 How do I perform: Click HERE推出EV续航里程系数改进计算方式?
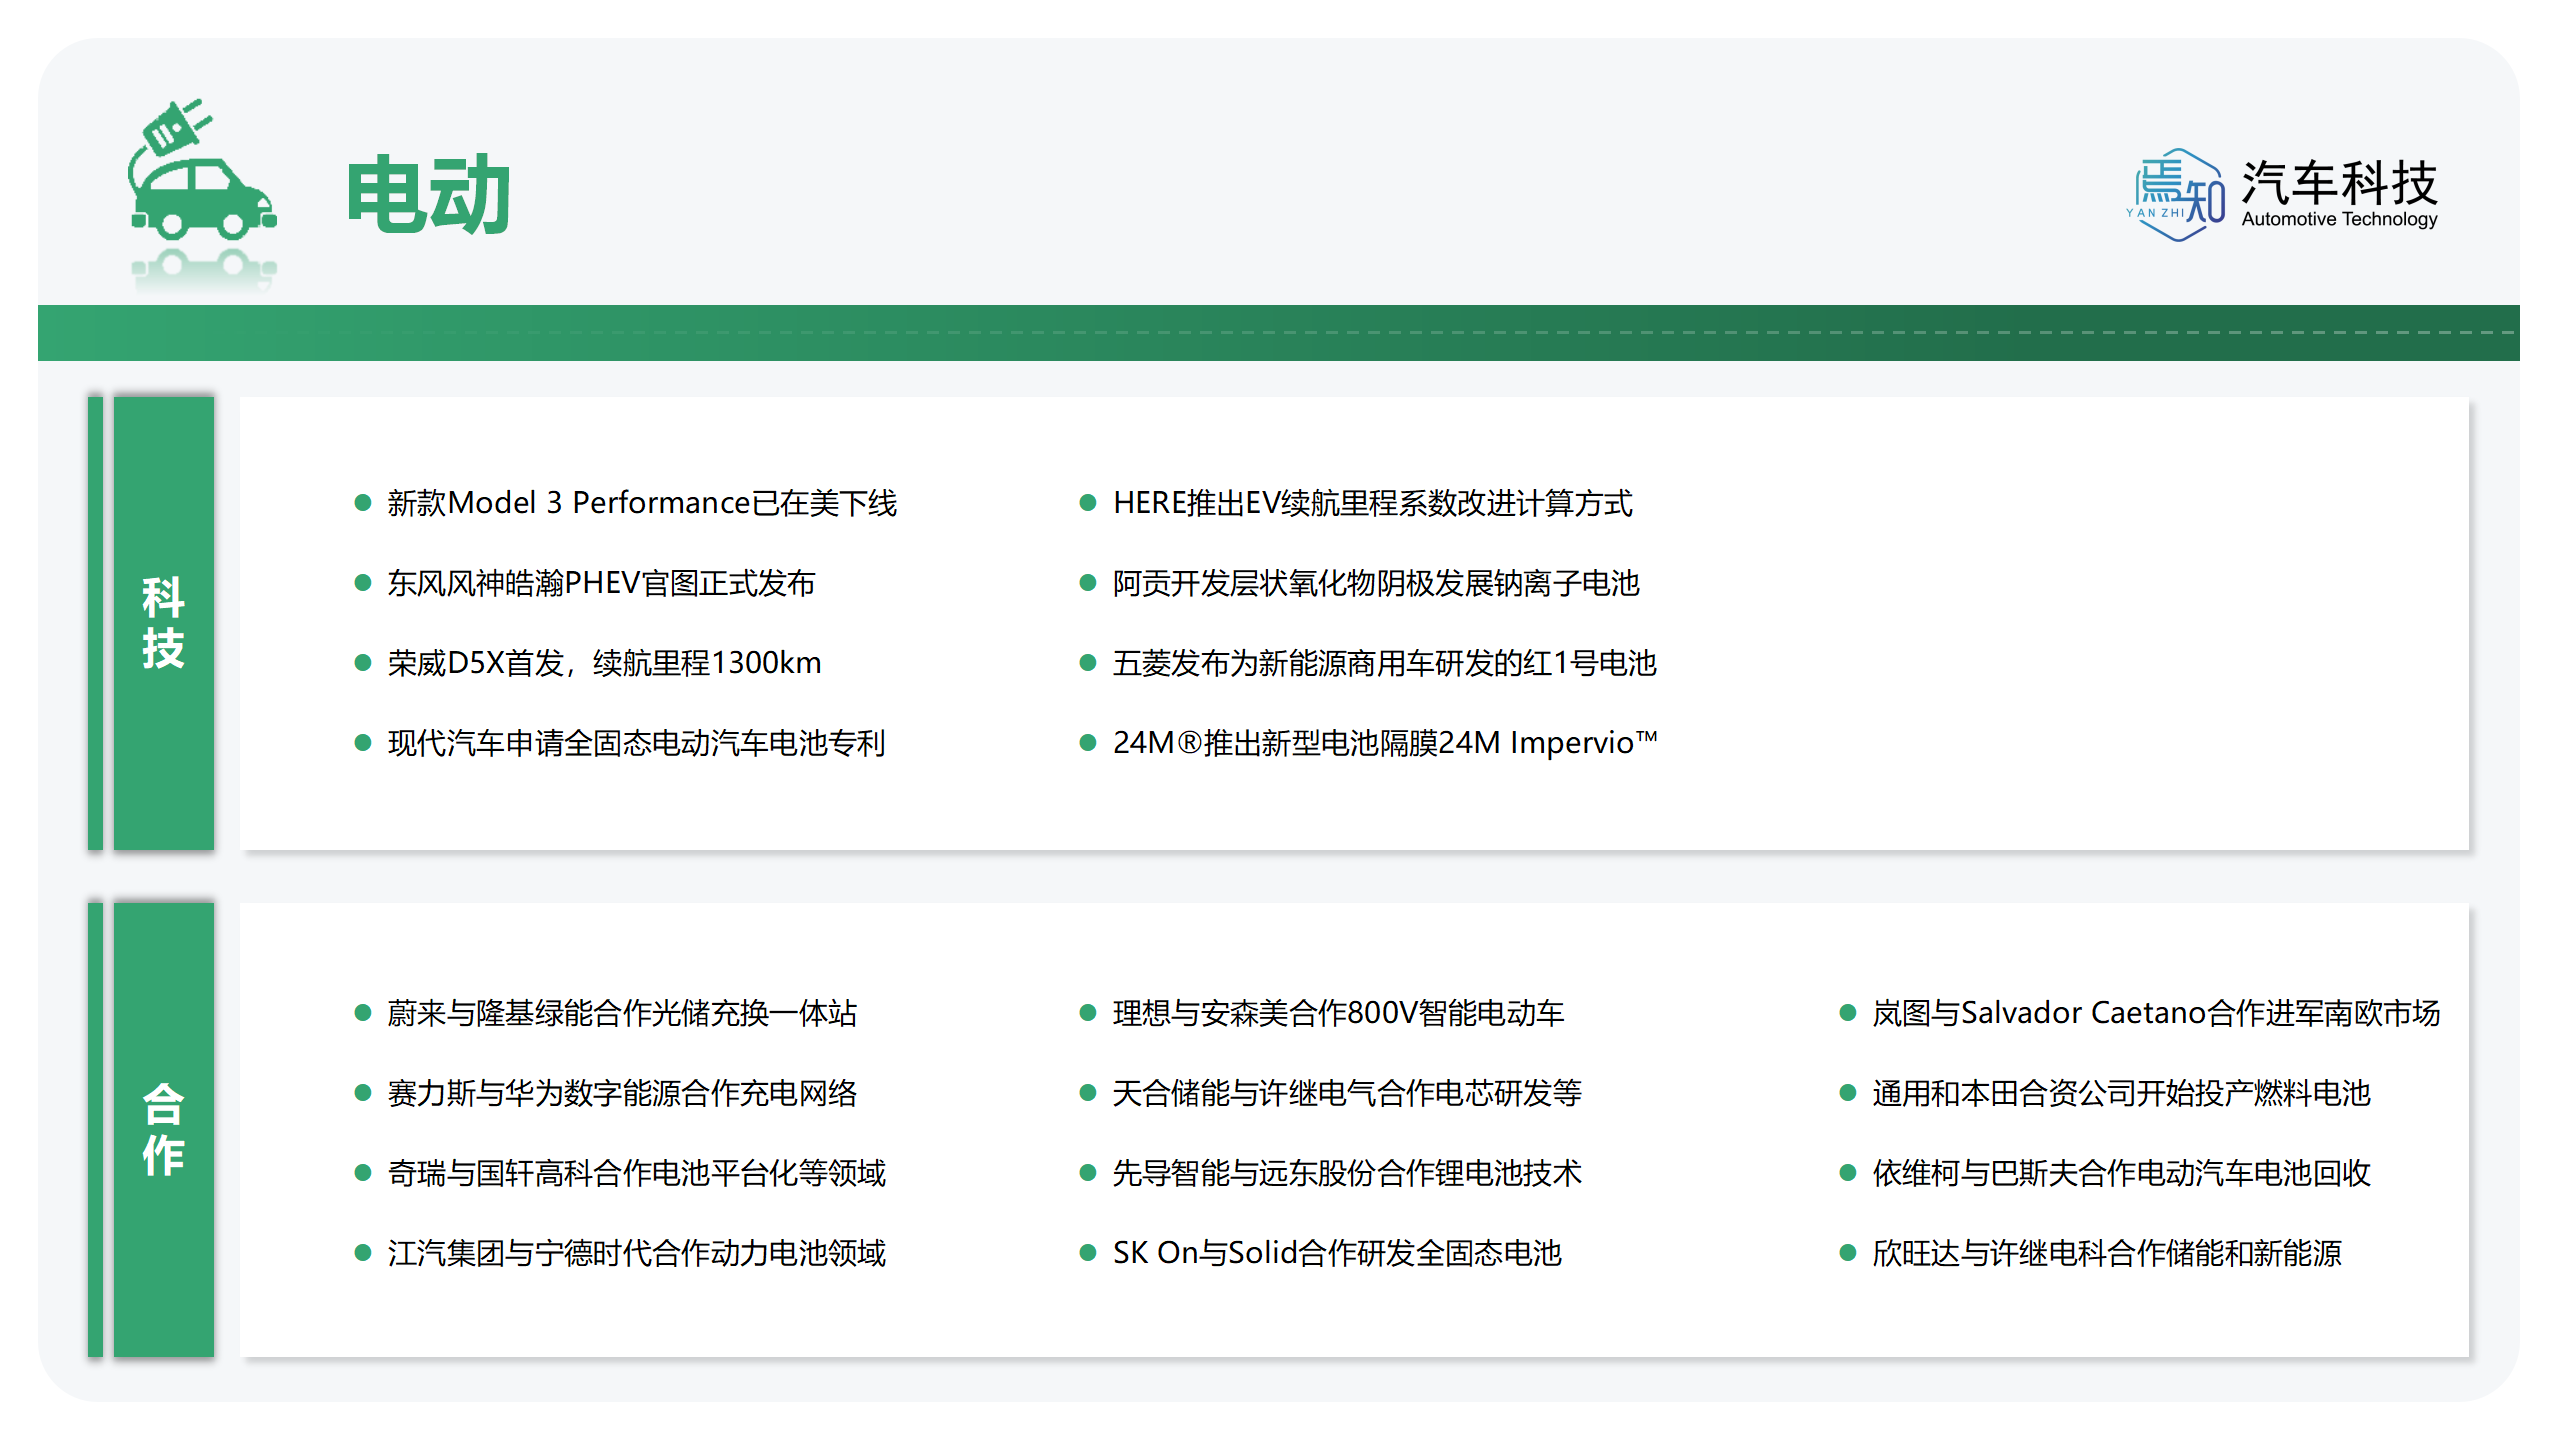point(1372,503)
